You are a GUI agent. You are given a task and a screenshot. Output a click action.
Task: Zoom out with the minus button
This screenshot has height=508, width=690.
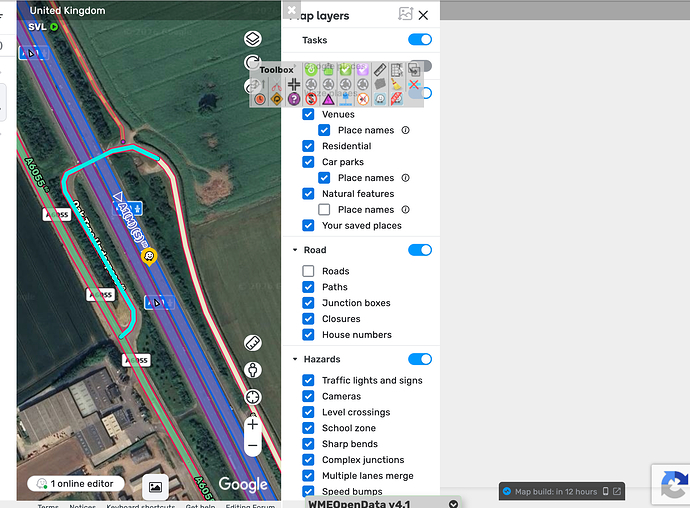253,445
